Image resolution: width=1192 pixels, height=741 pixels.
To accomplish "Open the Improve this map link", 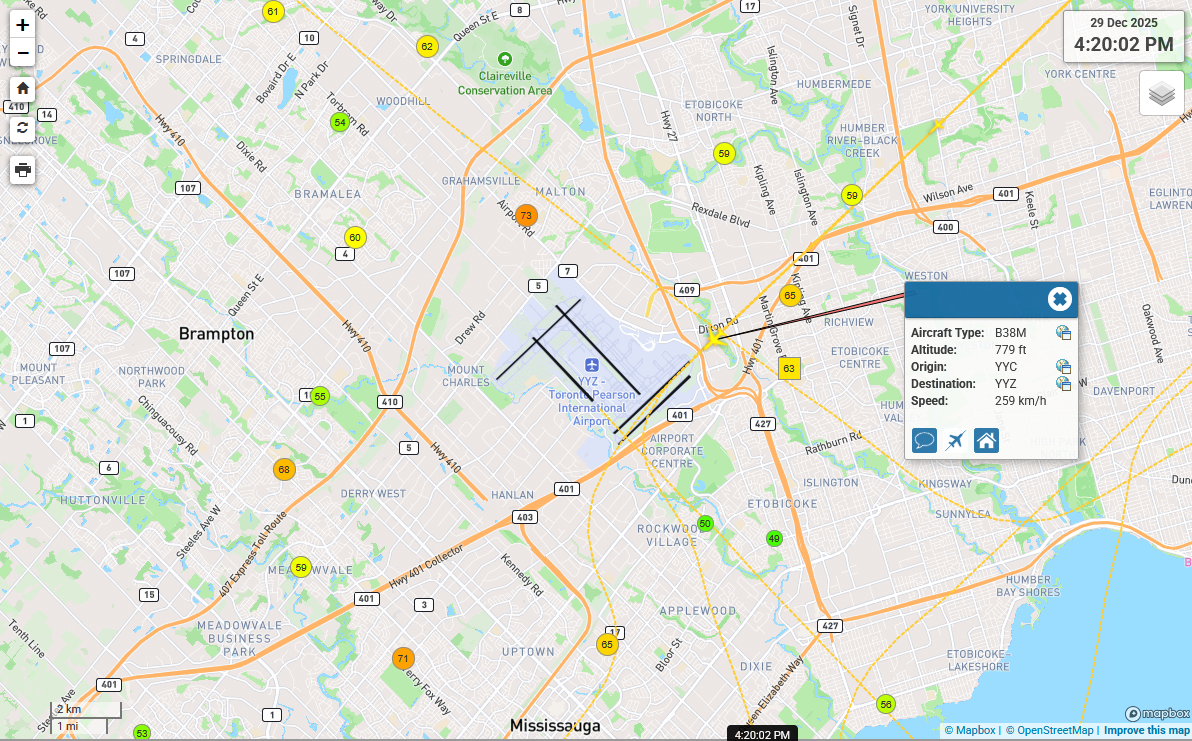I will (x=1146, y=730).
